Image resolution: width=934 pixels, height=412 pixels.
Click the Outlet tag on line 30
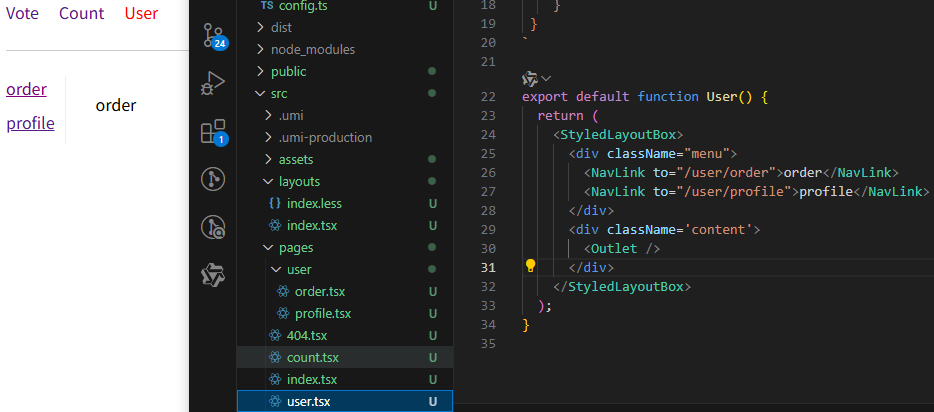tap(622, 248)
